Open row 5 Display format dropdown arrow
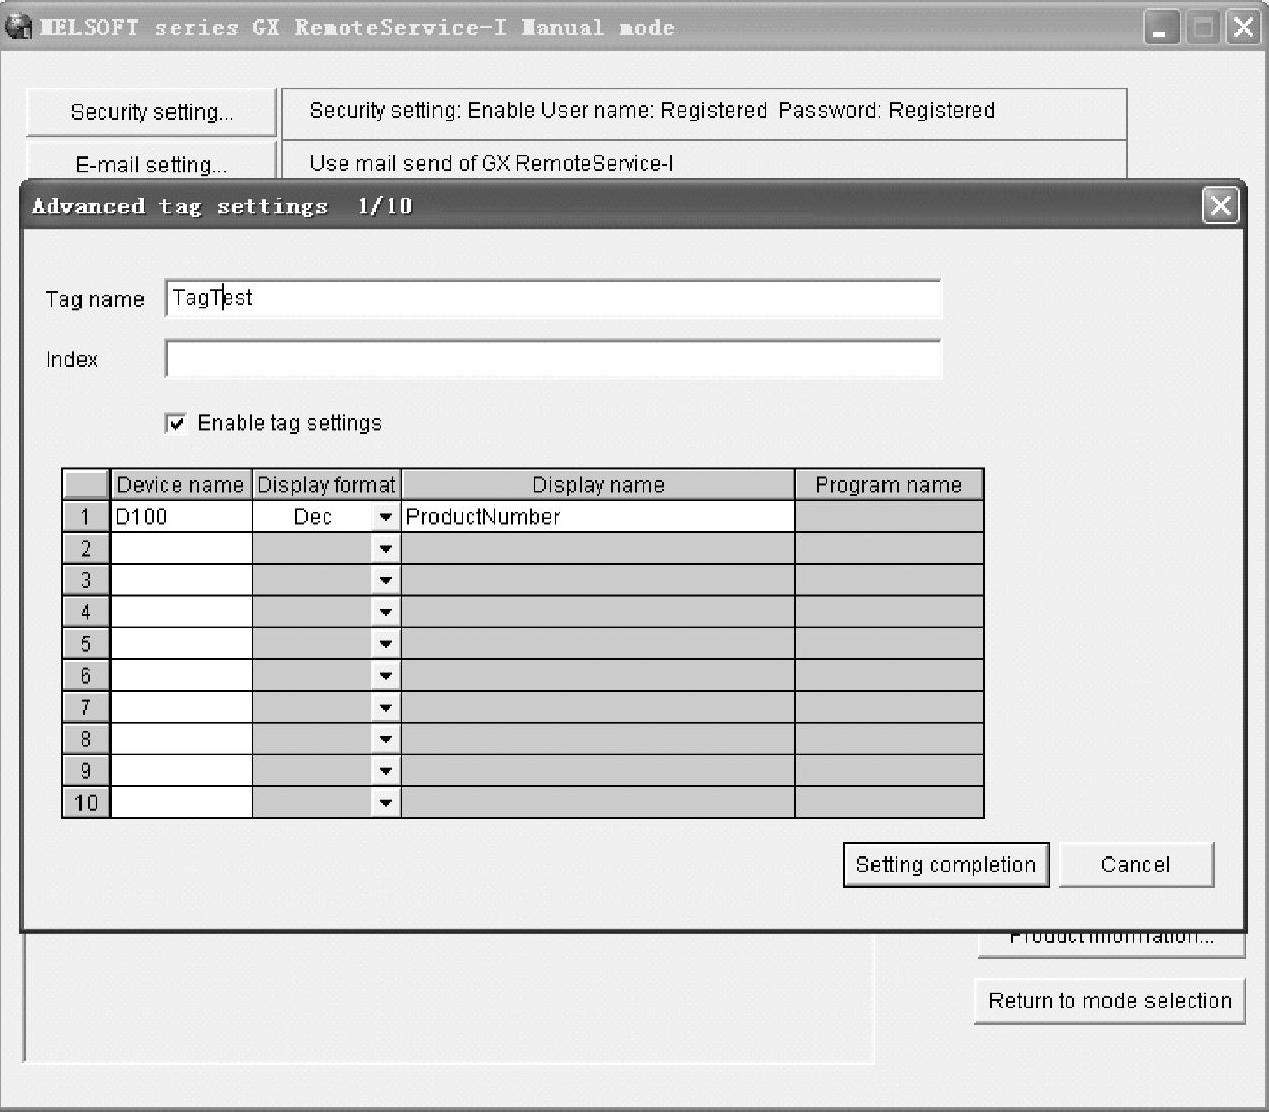 pos(385,644)
